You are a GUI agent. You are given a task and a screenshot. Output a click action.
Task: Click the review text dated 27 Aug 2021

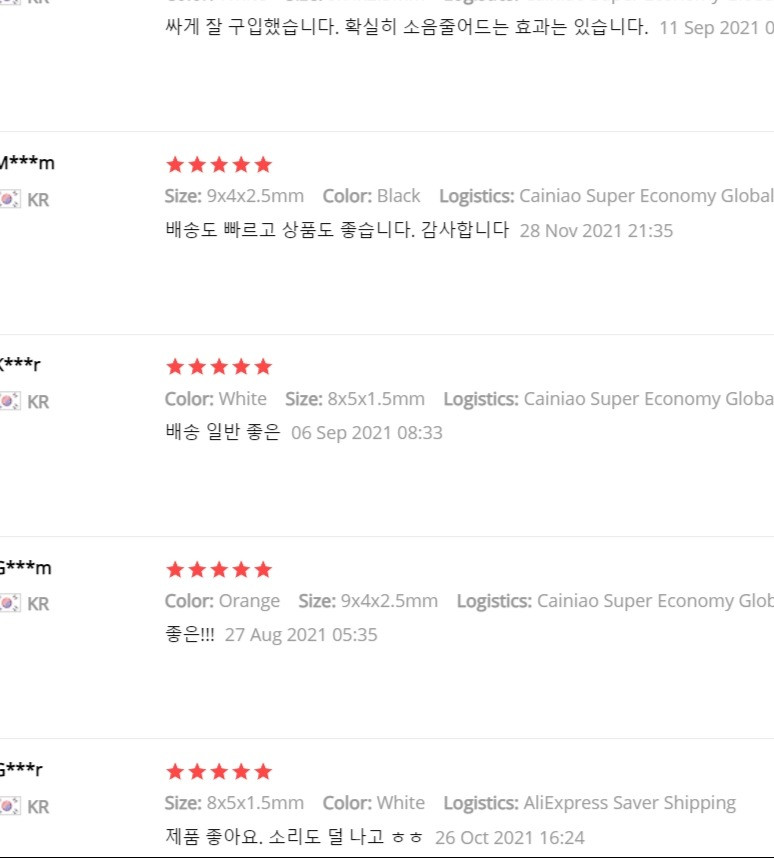[190, 634]
